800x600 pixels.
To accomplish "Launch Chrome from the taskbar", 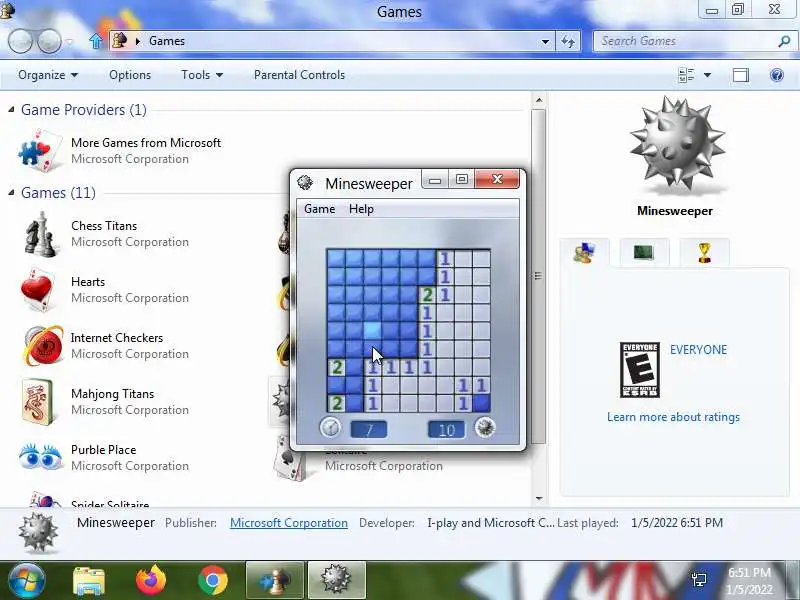I will (x=213, y=581).
